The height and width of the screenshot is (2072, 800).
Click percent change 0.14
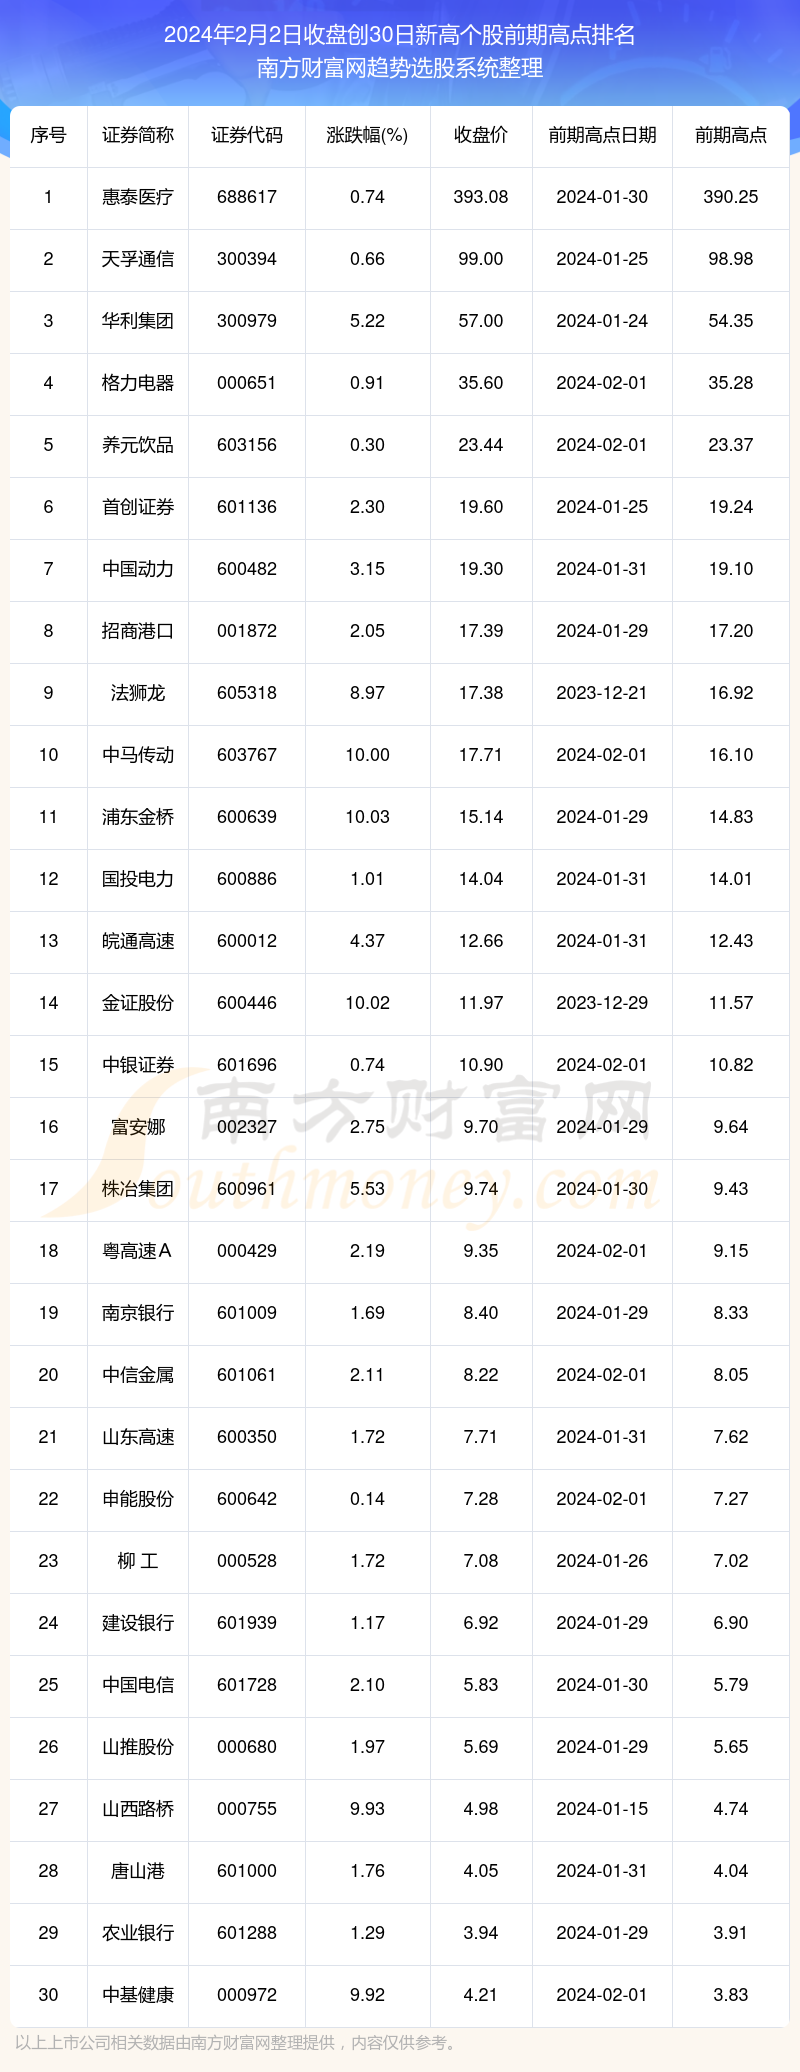pos(367,1499)
